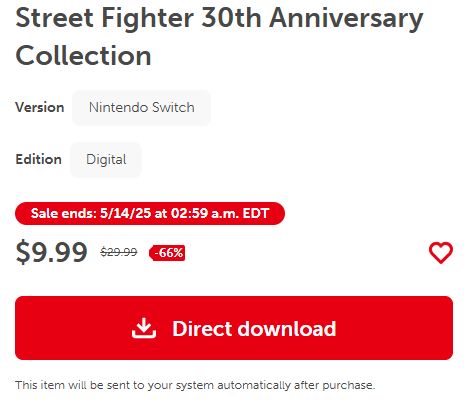Click the red Sale ends badge
The image size is (470, 401).
tap(150, 213)
